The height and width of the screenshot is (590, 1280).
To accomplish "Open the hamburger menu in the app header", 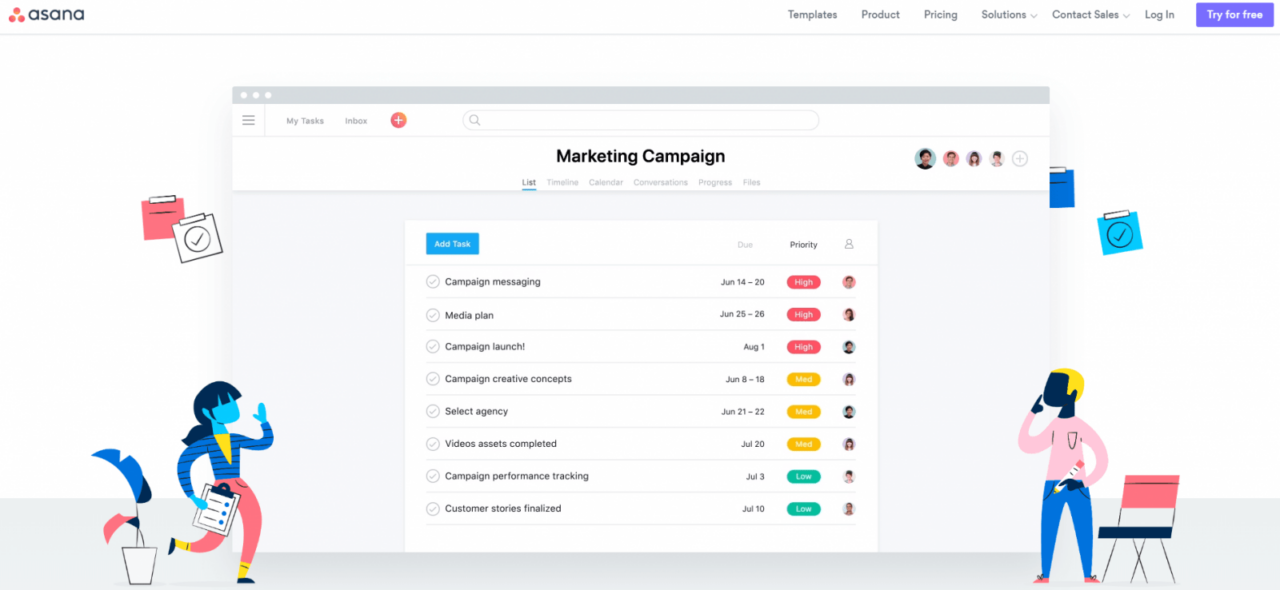I will click(x=248, y=119).
